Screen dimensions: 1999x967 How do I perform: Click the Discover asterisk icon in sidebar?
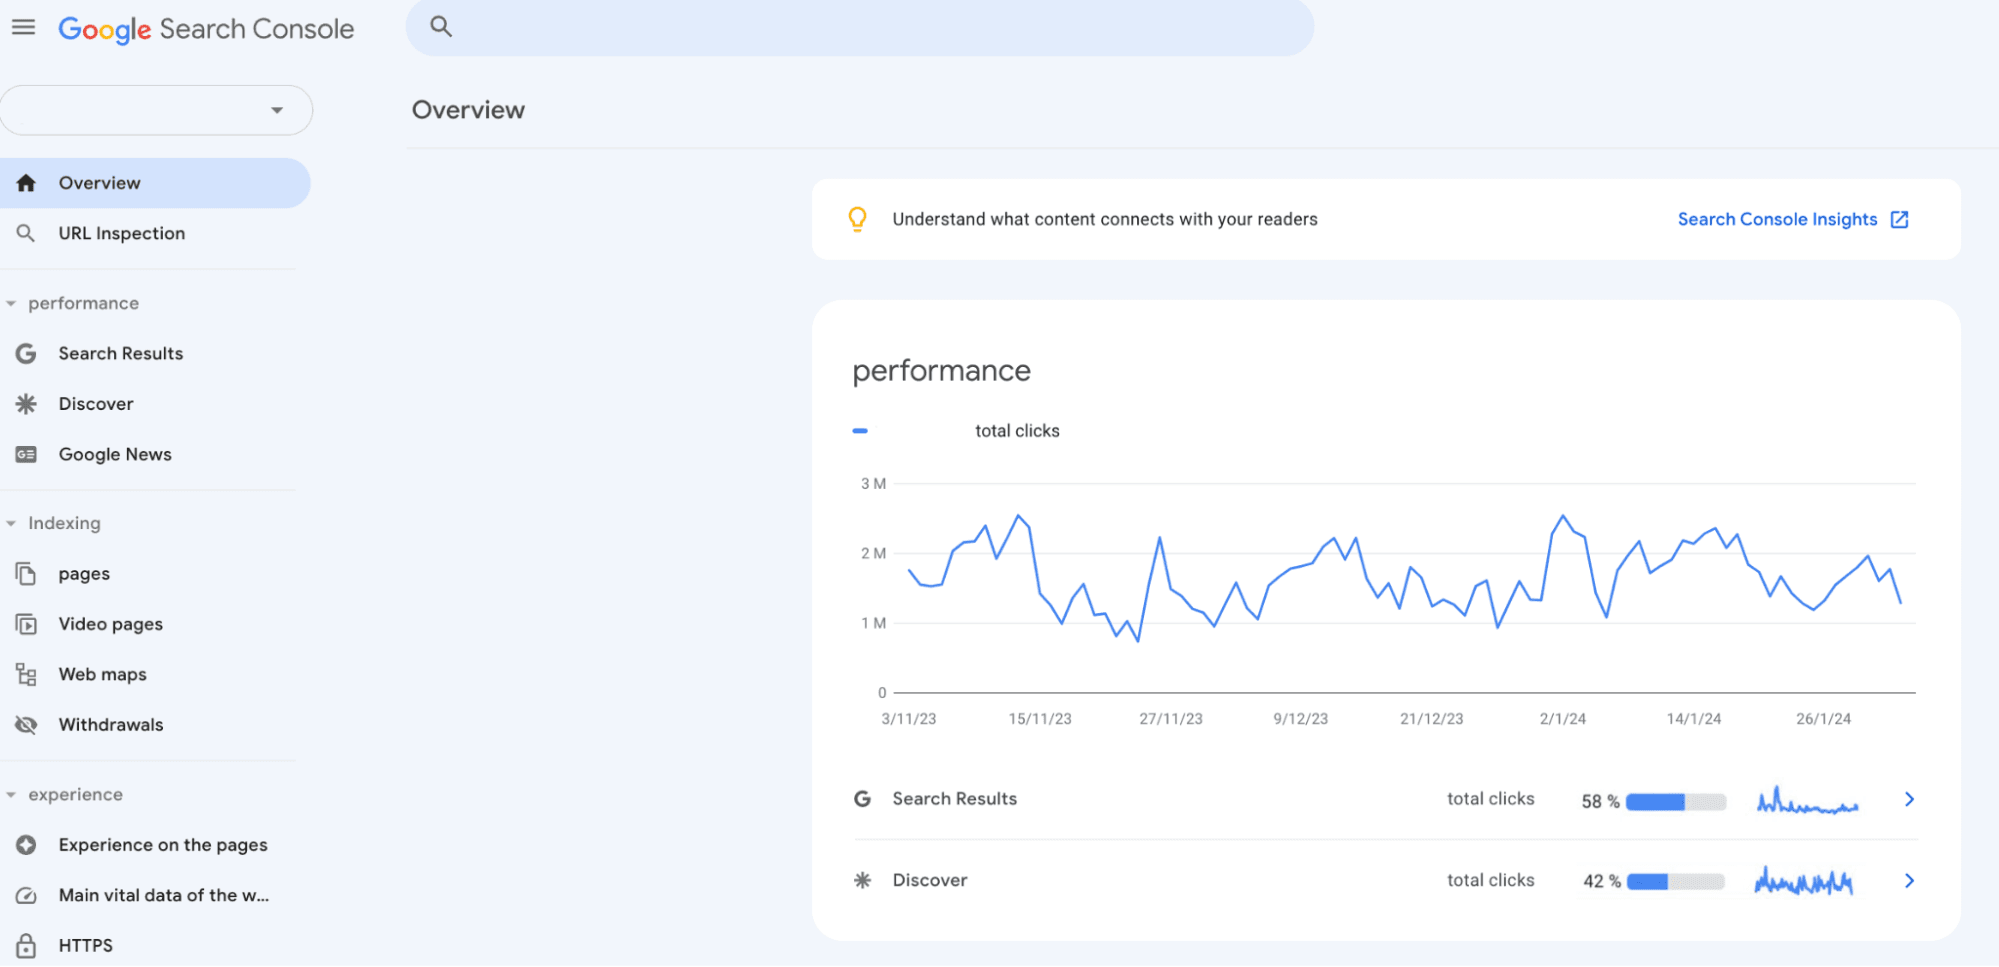tap(26, 404)
